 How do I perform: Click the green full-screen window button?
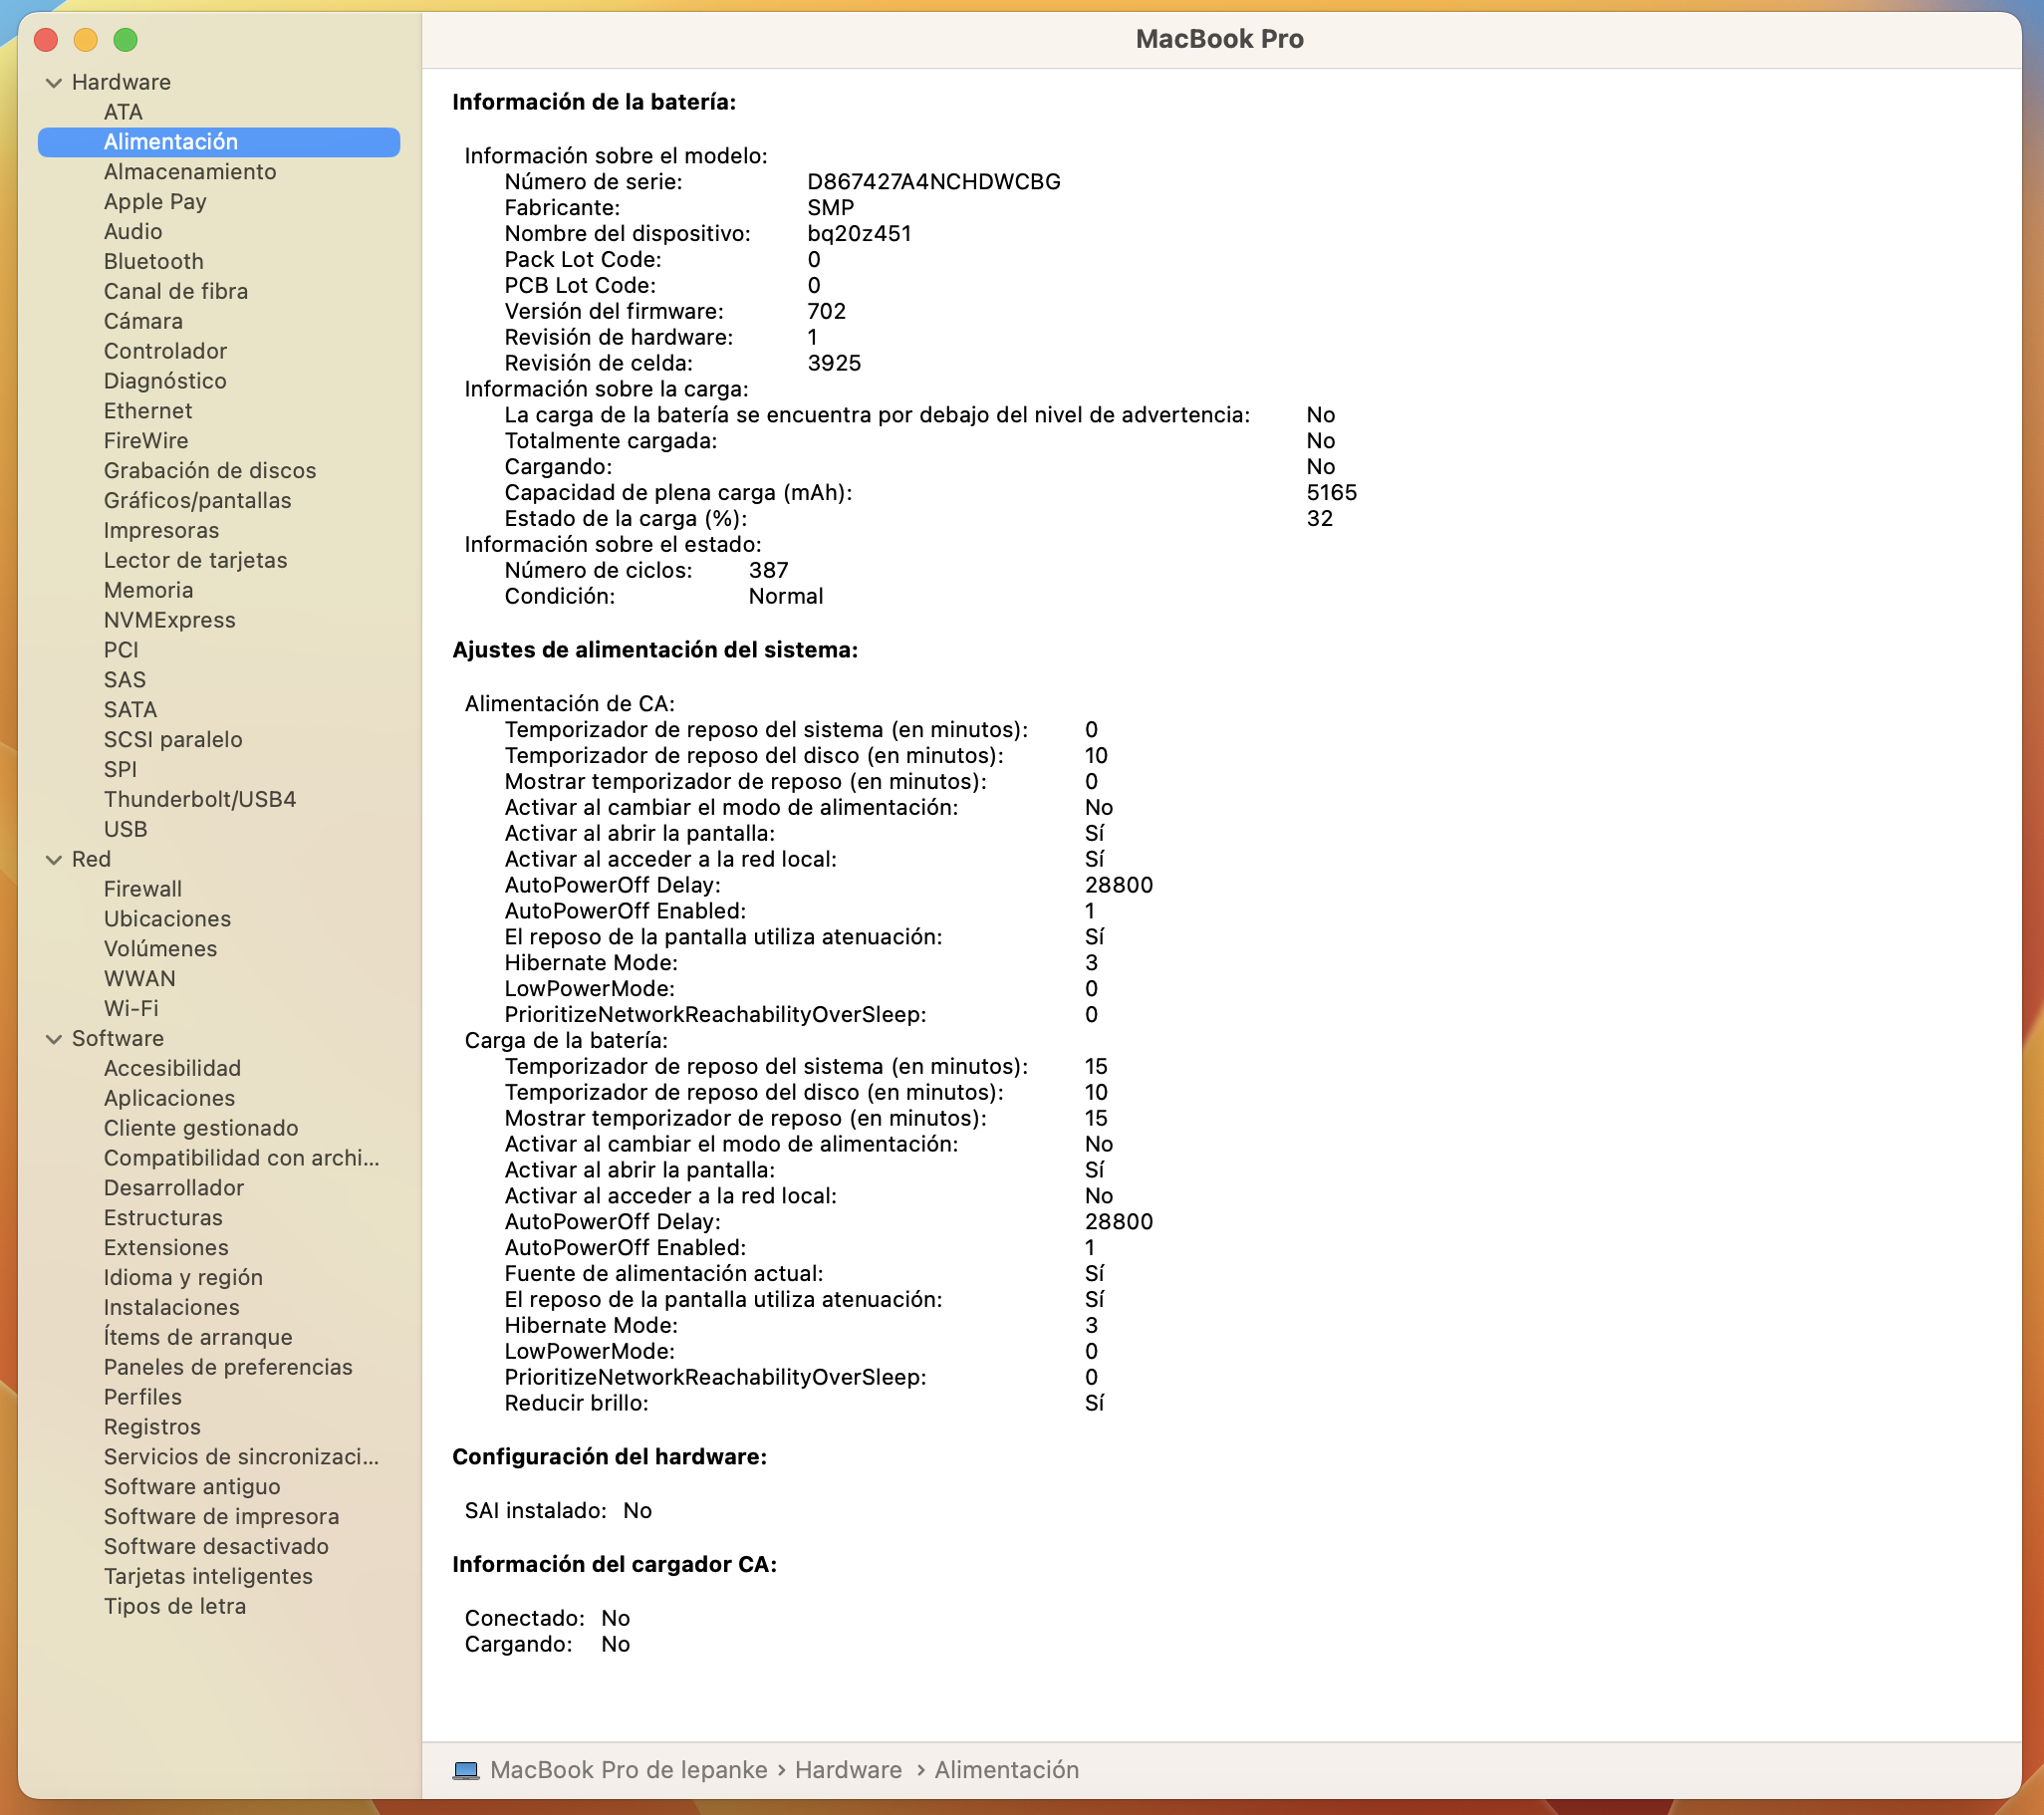pos(126,40)
